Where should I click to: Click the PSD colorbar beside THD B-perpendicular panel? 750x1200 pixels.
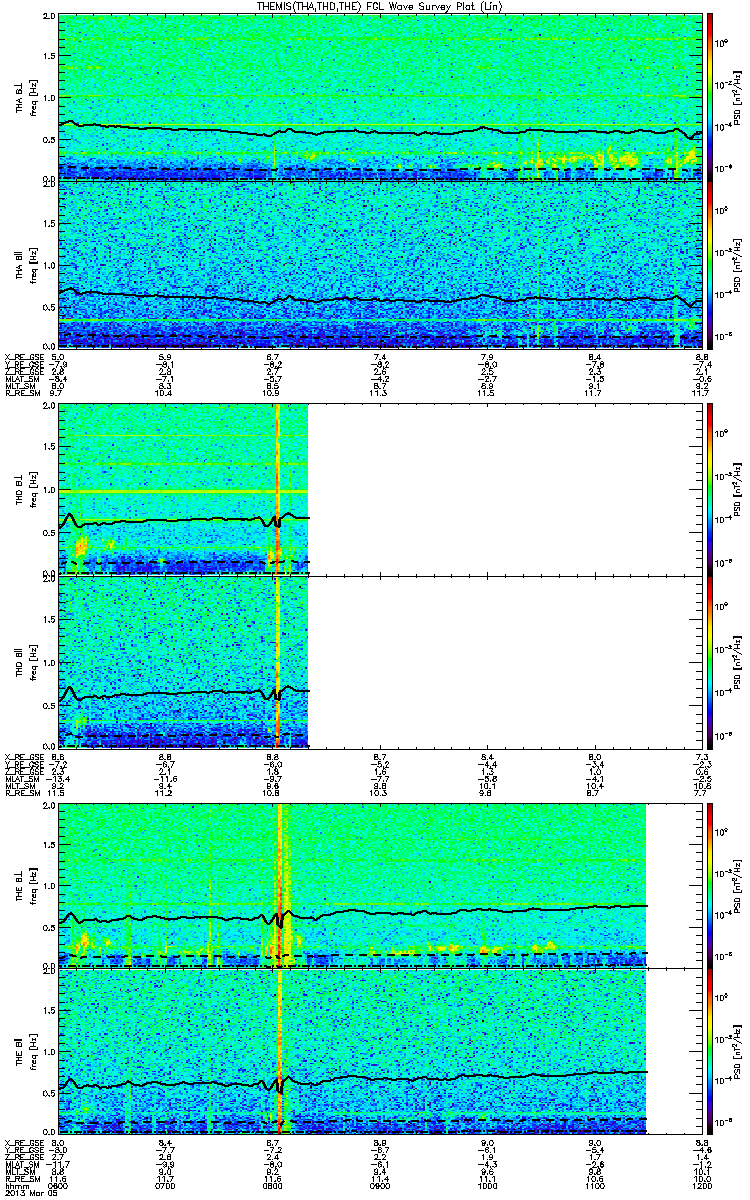[711, 489]
